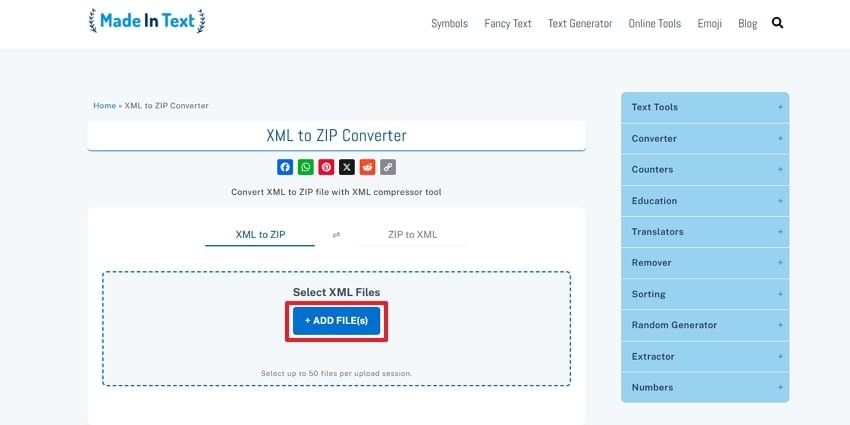Open the Text Generator menu

tap(580, 23)
